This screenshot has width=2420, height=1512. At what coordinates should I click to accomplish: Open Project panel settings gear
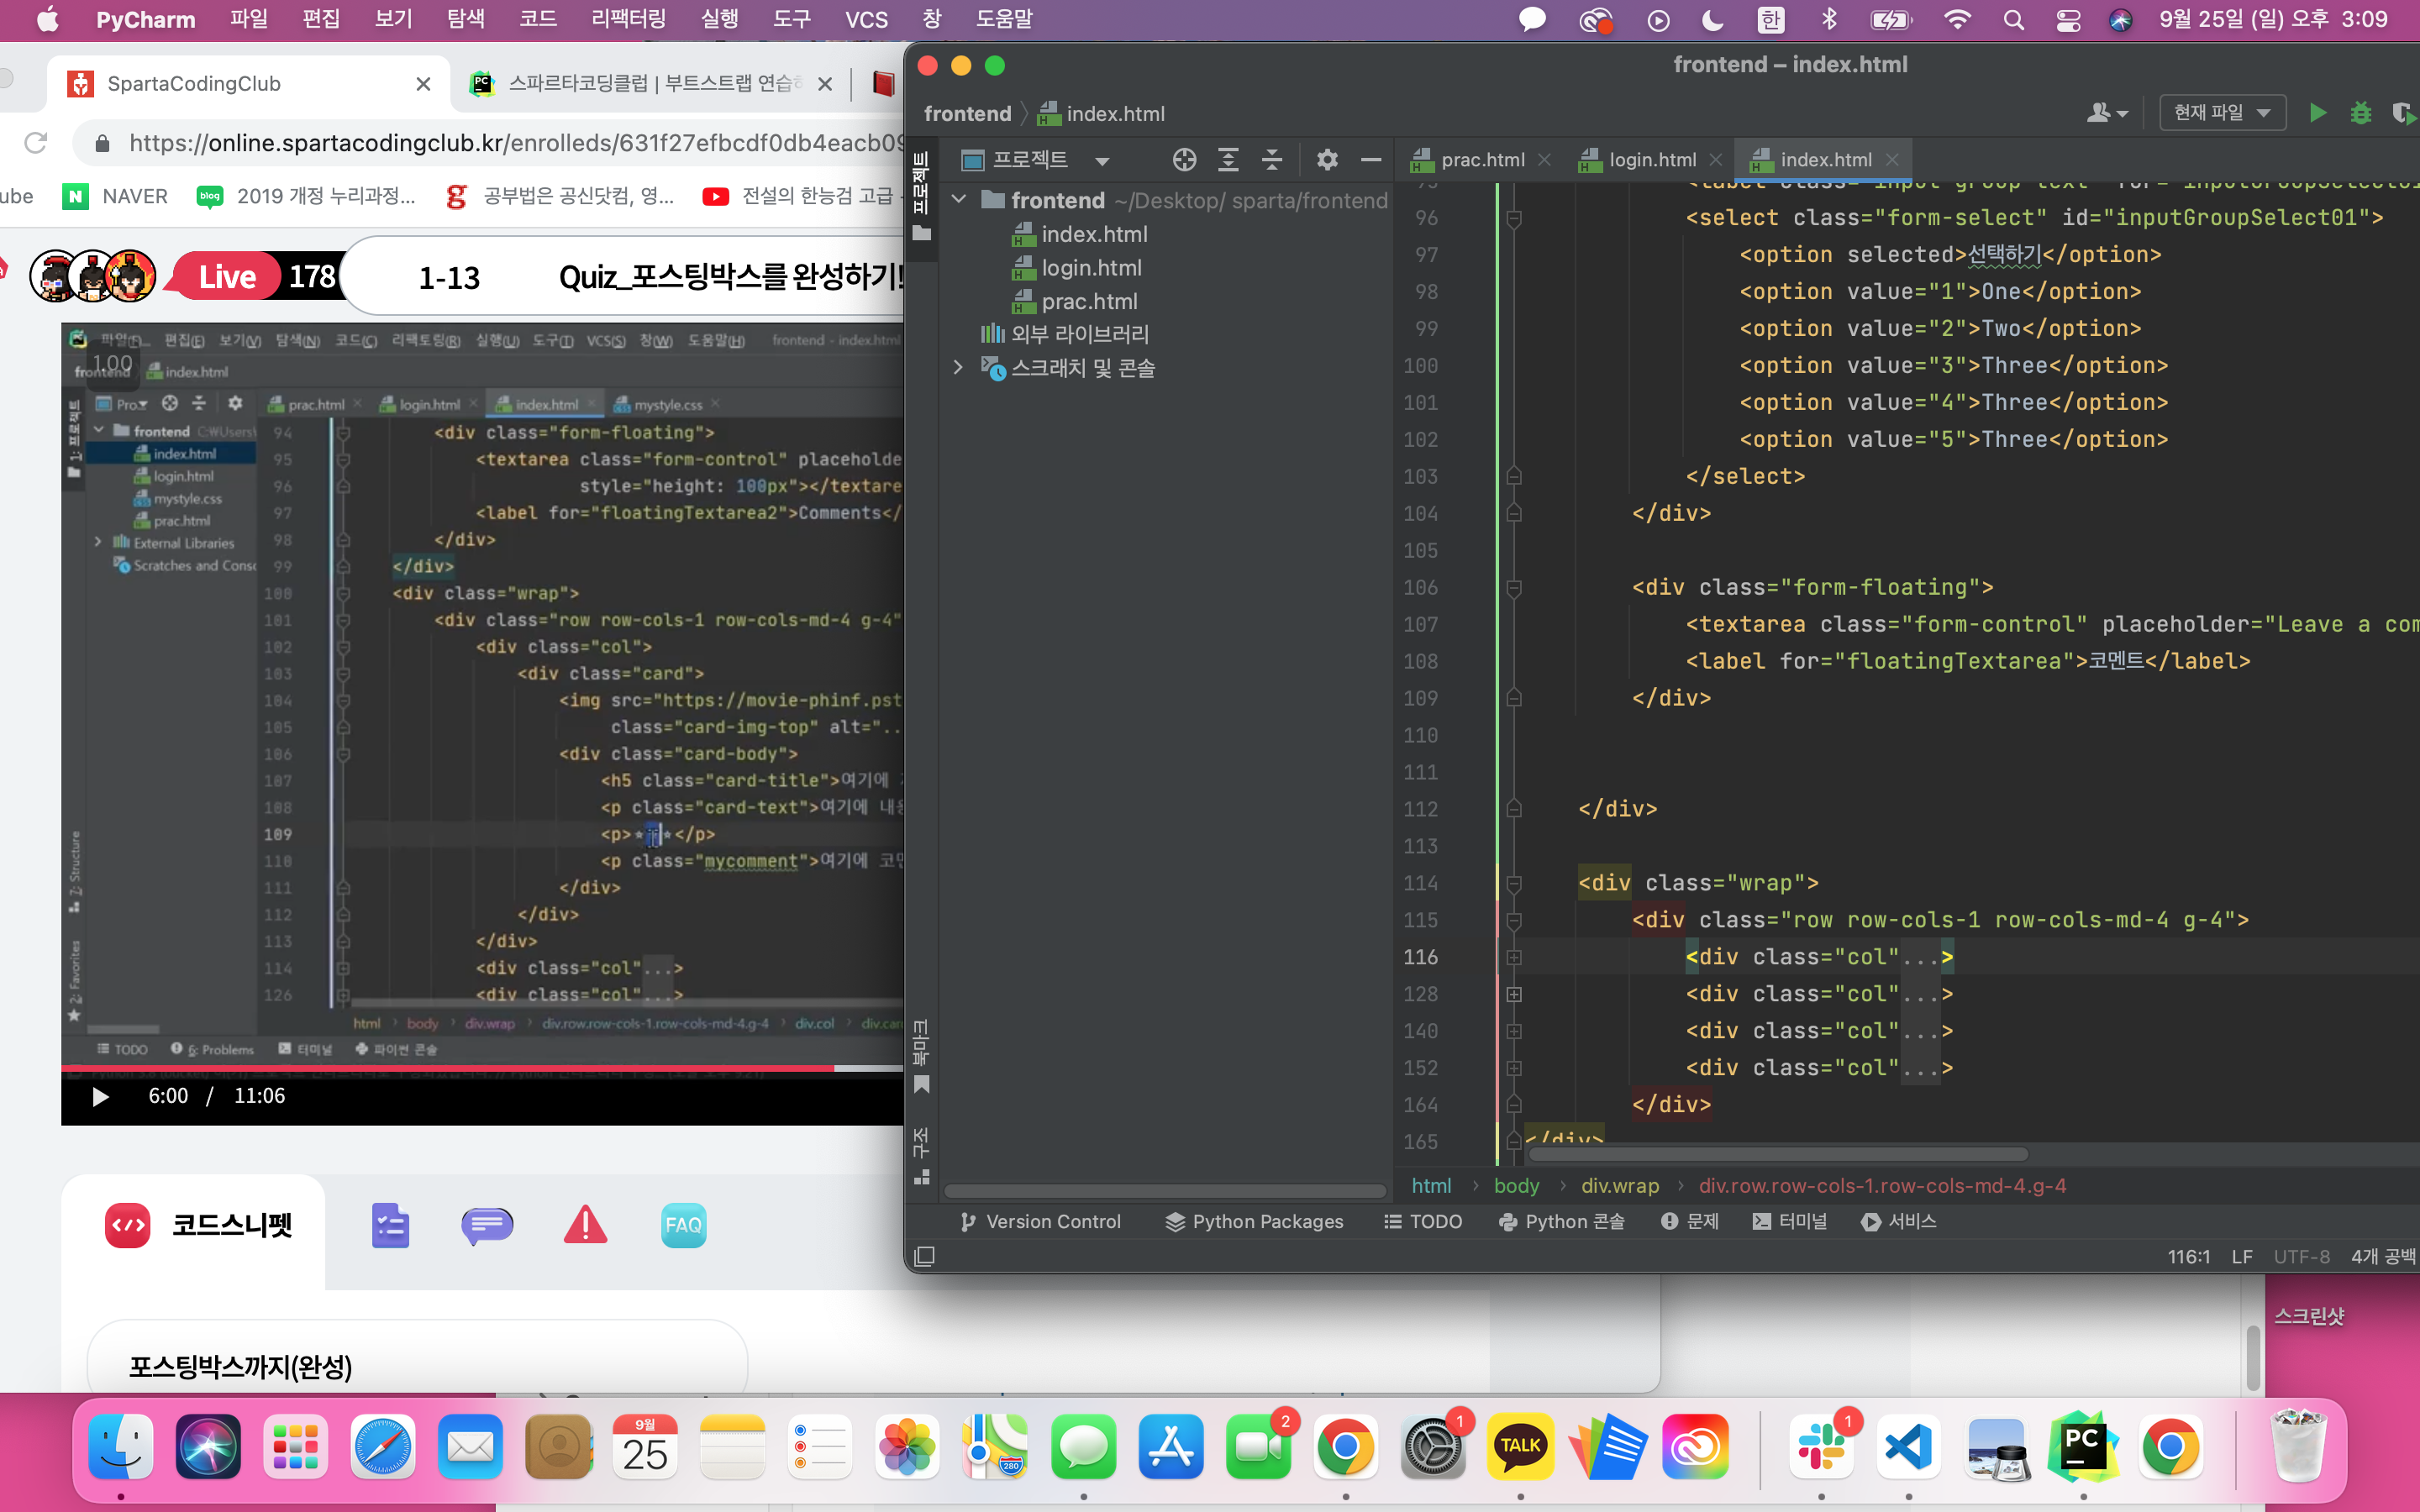coord(1327,160)
